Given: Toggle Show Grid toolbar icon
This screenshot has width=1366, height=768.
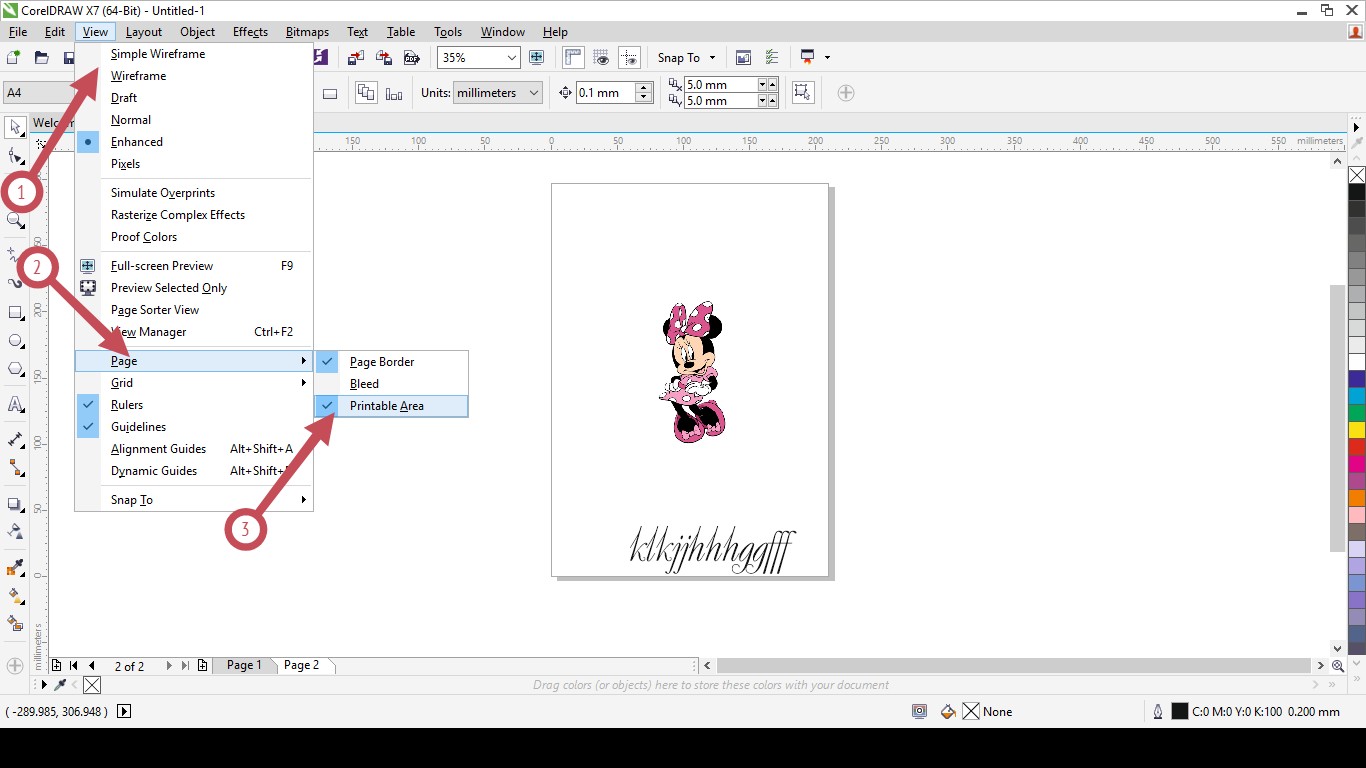Looking at the screenshot, I should (x=601, y=58).
